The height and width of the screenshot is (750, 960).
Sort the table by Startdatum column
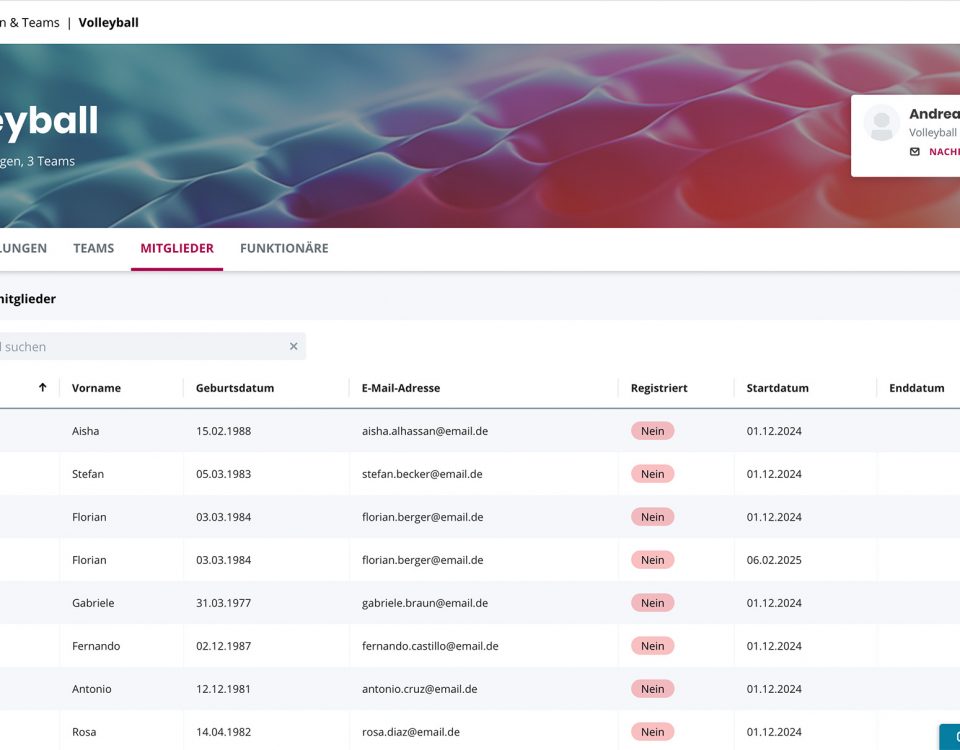pyautogui.click(x=777, y=388)
